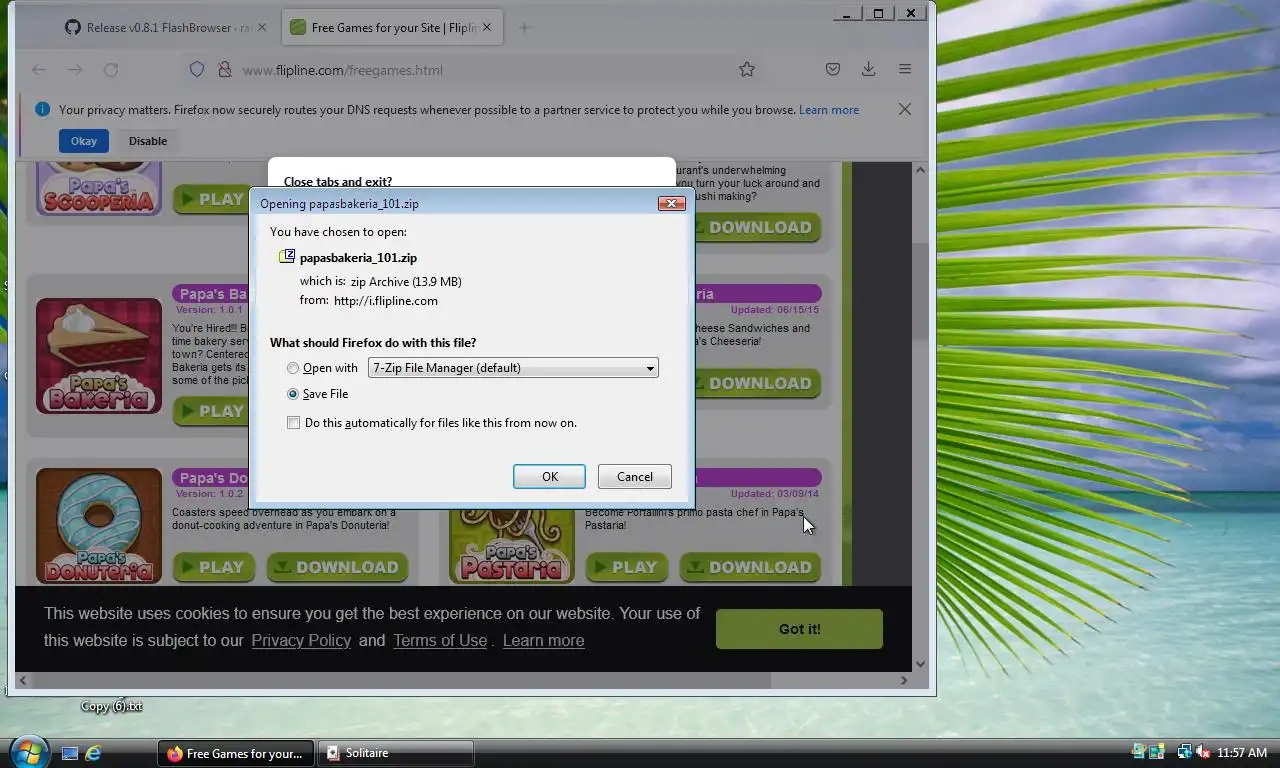Screen dimensions: 1280x768
Task: Click the Papa's Donuteria game thumbnail
Action: pyautogui.click(x=99, y=526)
